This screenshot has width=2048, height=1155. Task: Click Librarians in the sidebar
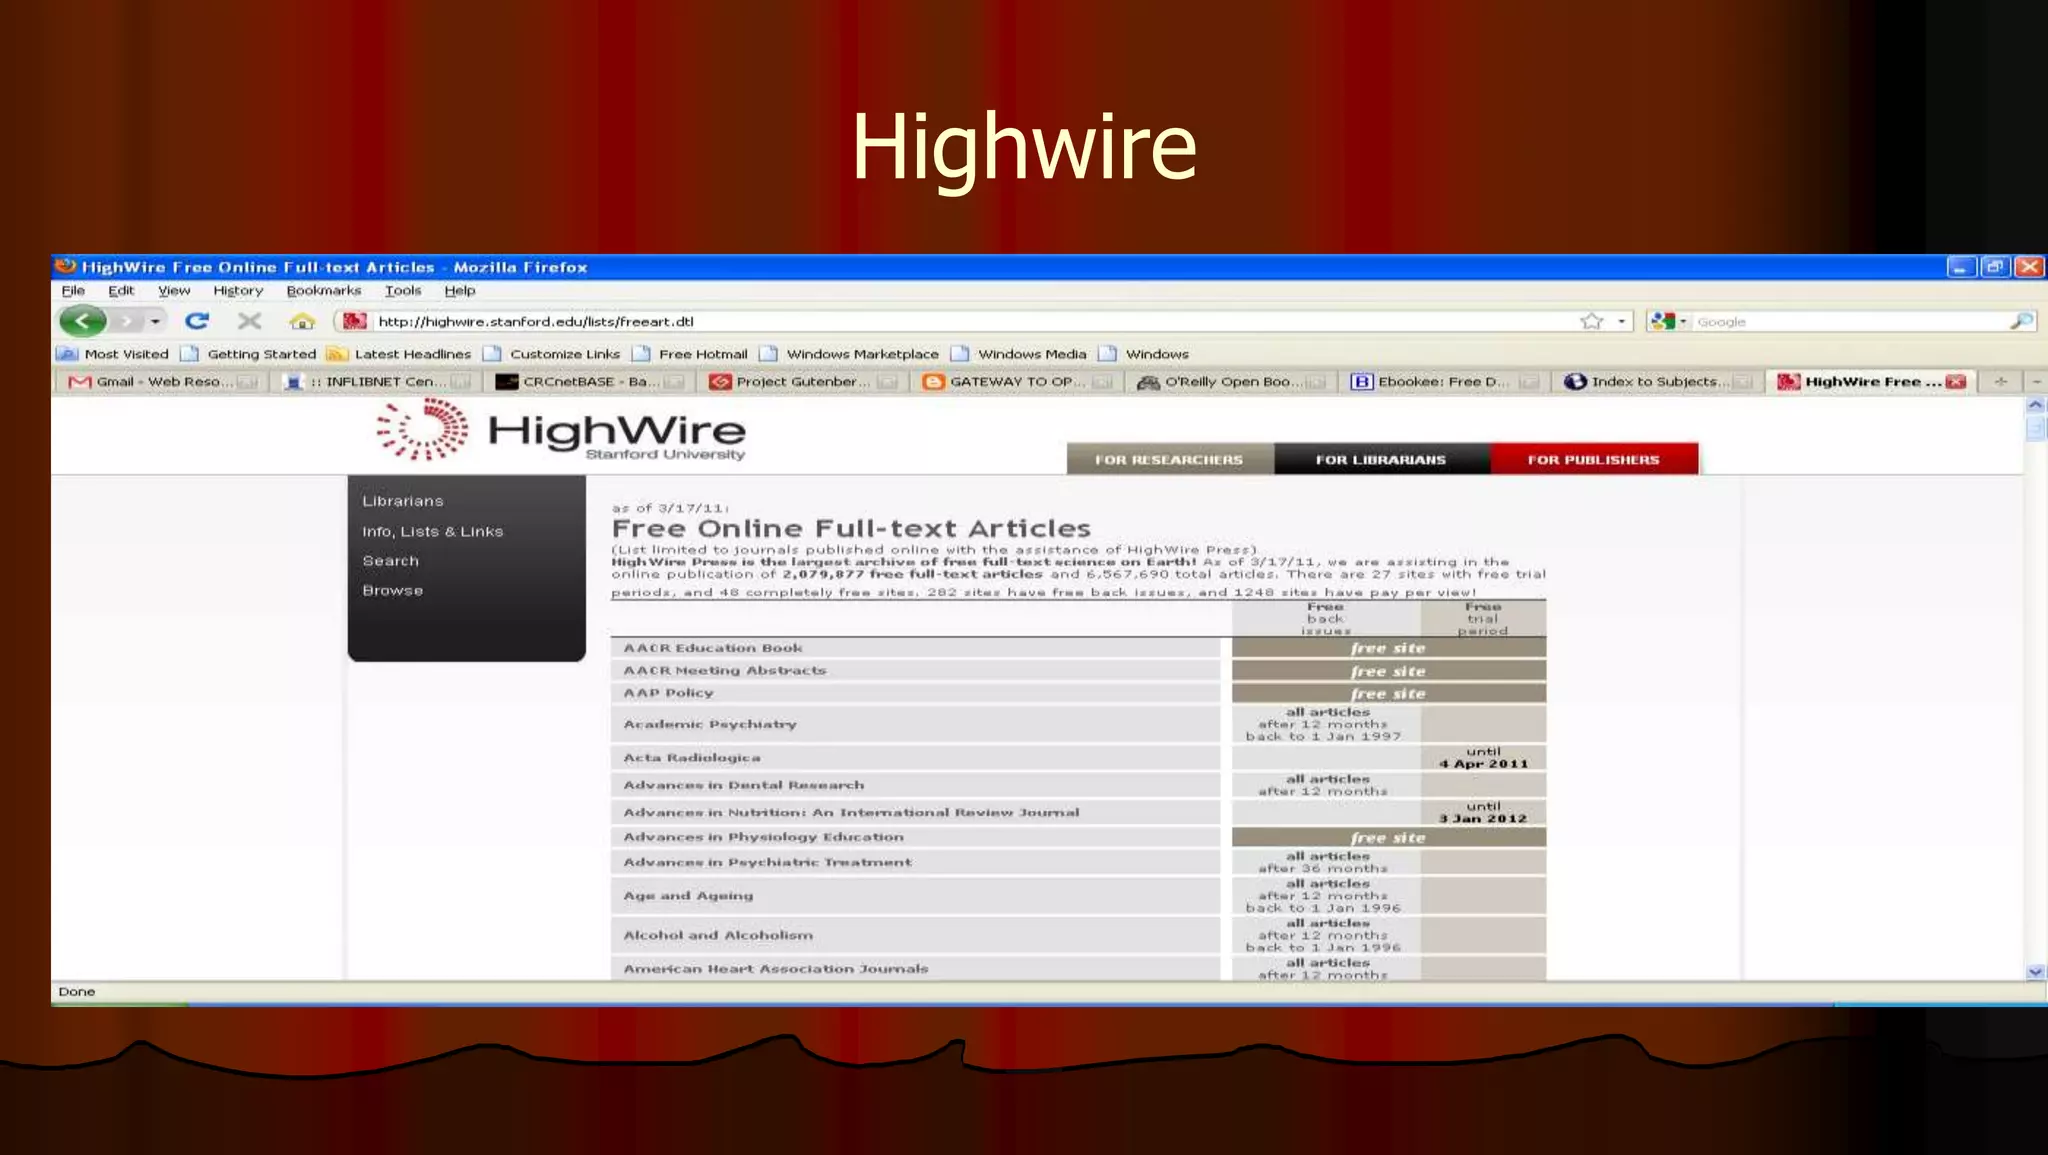click(403, 501)
